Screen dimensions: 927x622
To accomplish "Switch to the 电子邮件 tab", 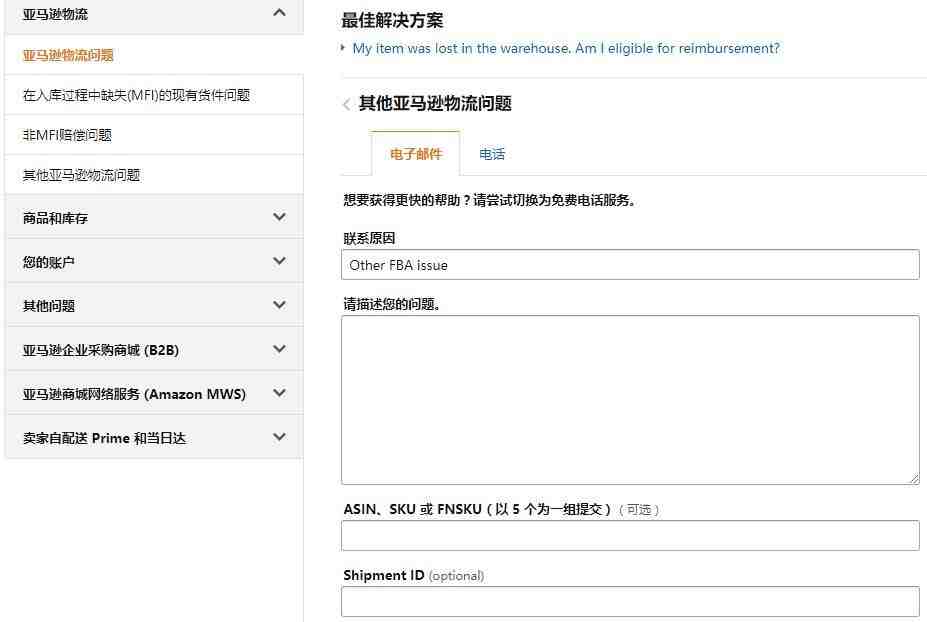I will [x=416, y=154].
